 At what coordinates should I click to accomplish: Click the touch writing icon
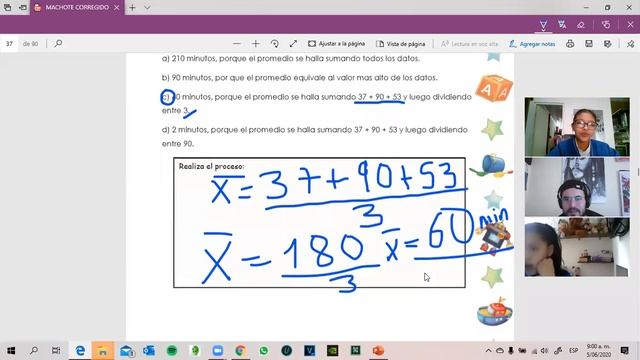[x=606, y=25]
